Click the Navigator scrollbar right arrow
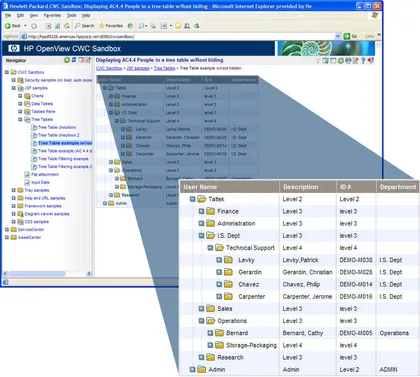 point(89,273)
